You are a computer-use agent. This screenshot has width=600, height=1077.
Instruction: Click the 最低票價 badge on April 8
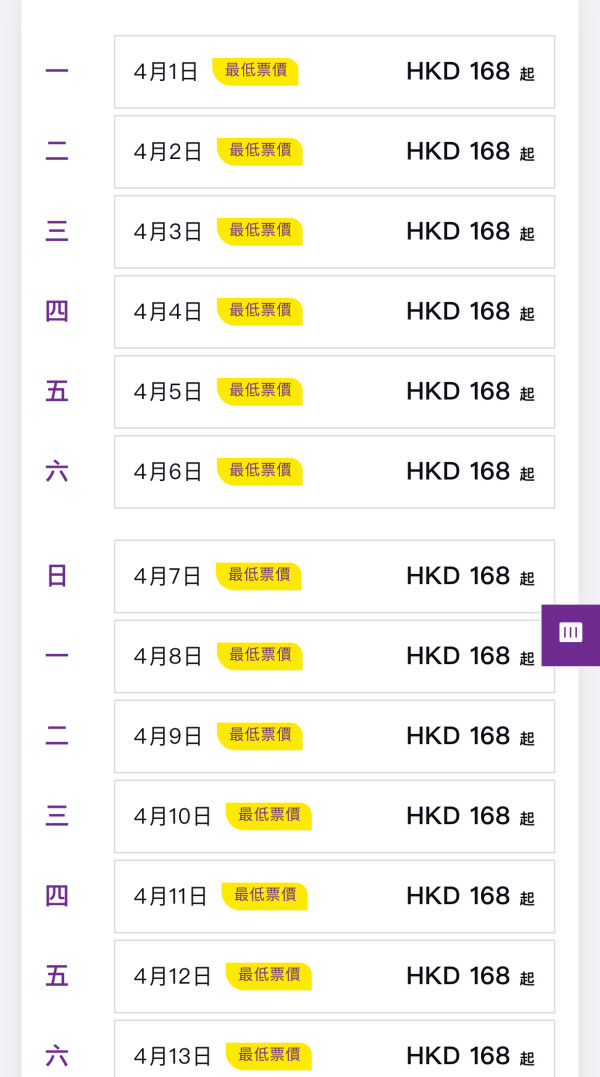[258, 656]
